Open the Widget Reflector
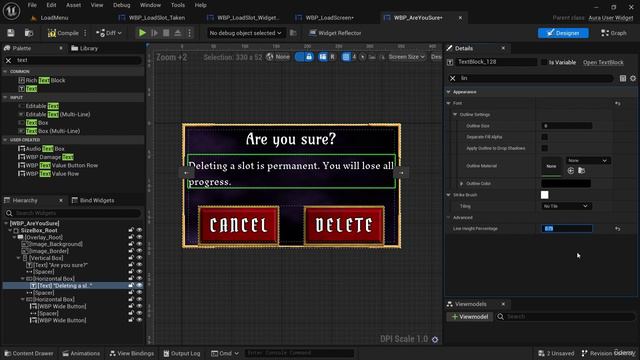The image size is (640, 360). point(335,33)
